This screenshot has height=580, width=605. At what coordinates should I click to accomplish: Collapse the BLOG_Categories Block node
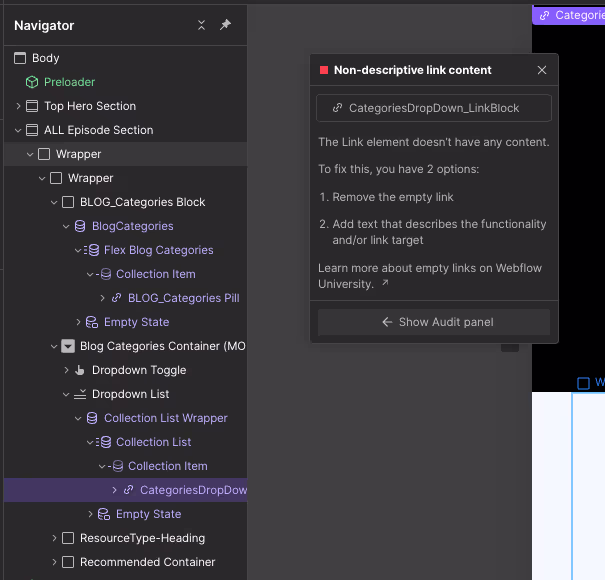point(54,202)
